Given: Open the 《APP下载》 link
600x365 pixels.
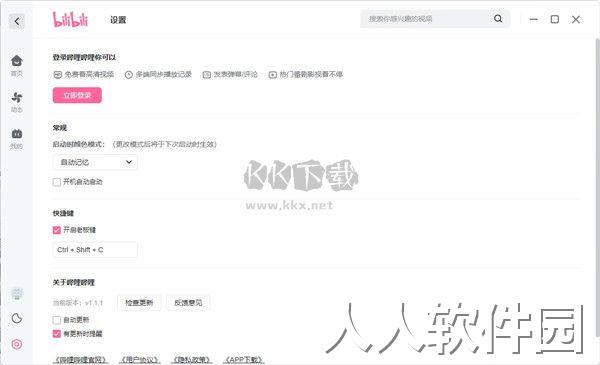Looking at the screenshot, I should pos(244,360).
